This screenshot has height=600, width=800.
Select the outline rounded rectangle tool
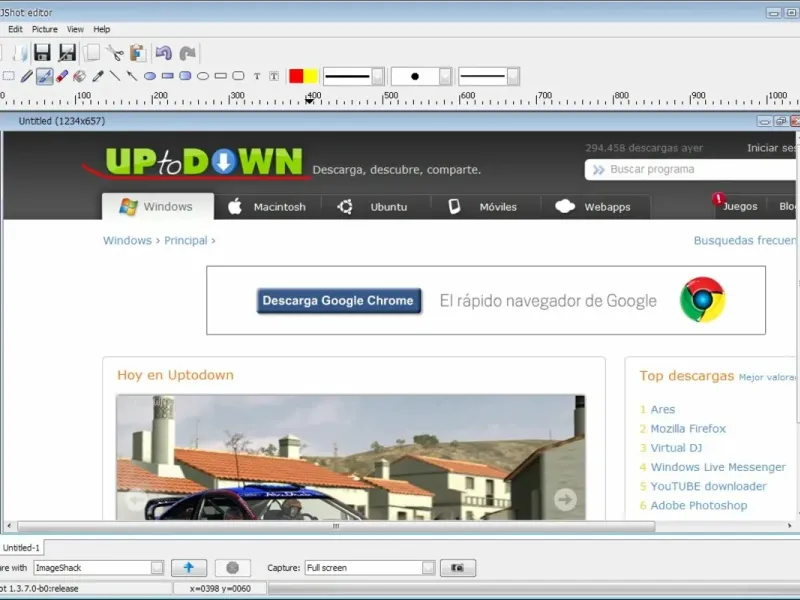[238, 76]
